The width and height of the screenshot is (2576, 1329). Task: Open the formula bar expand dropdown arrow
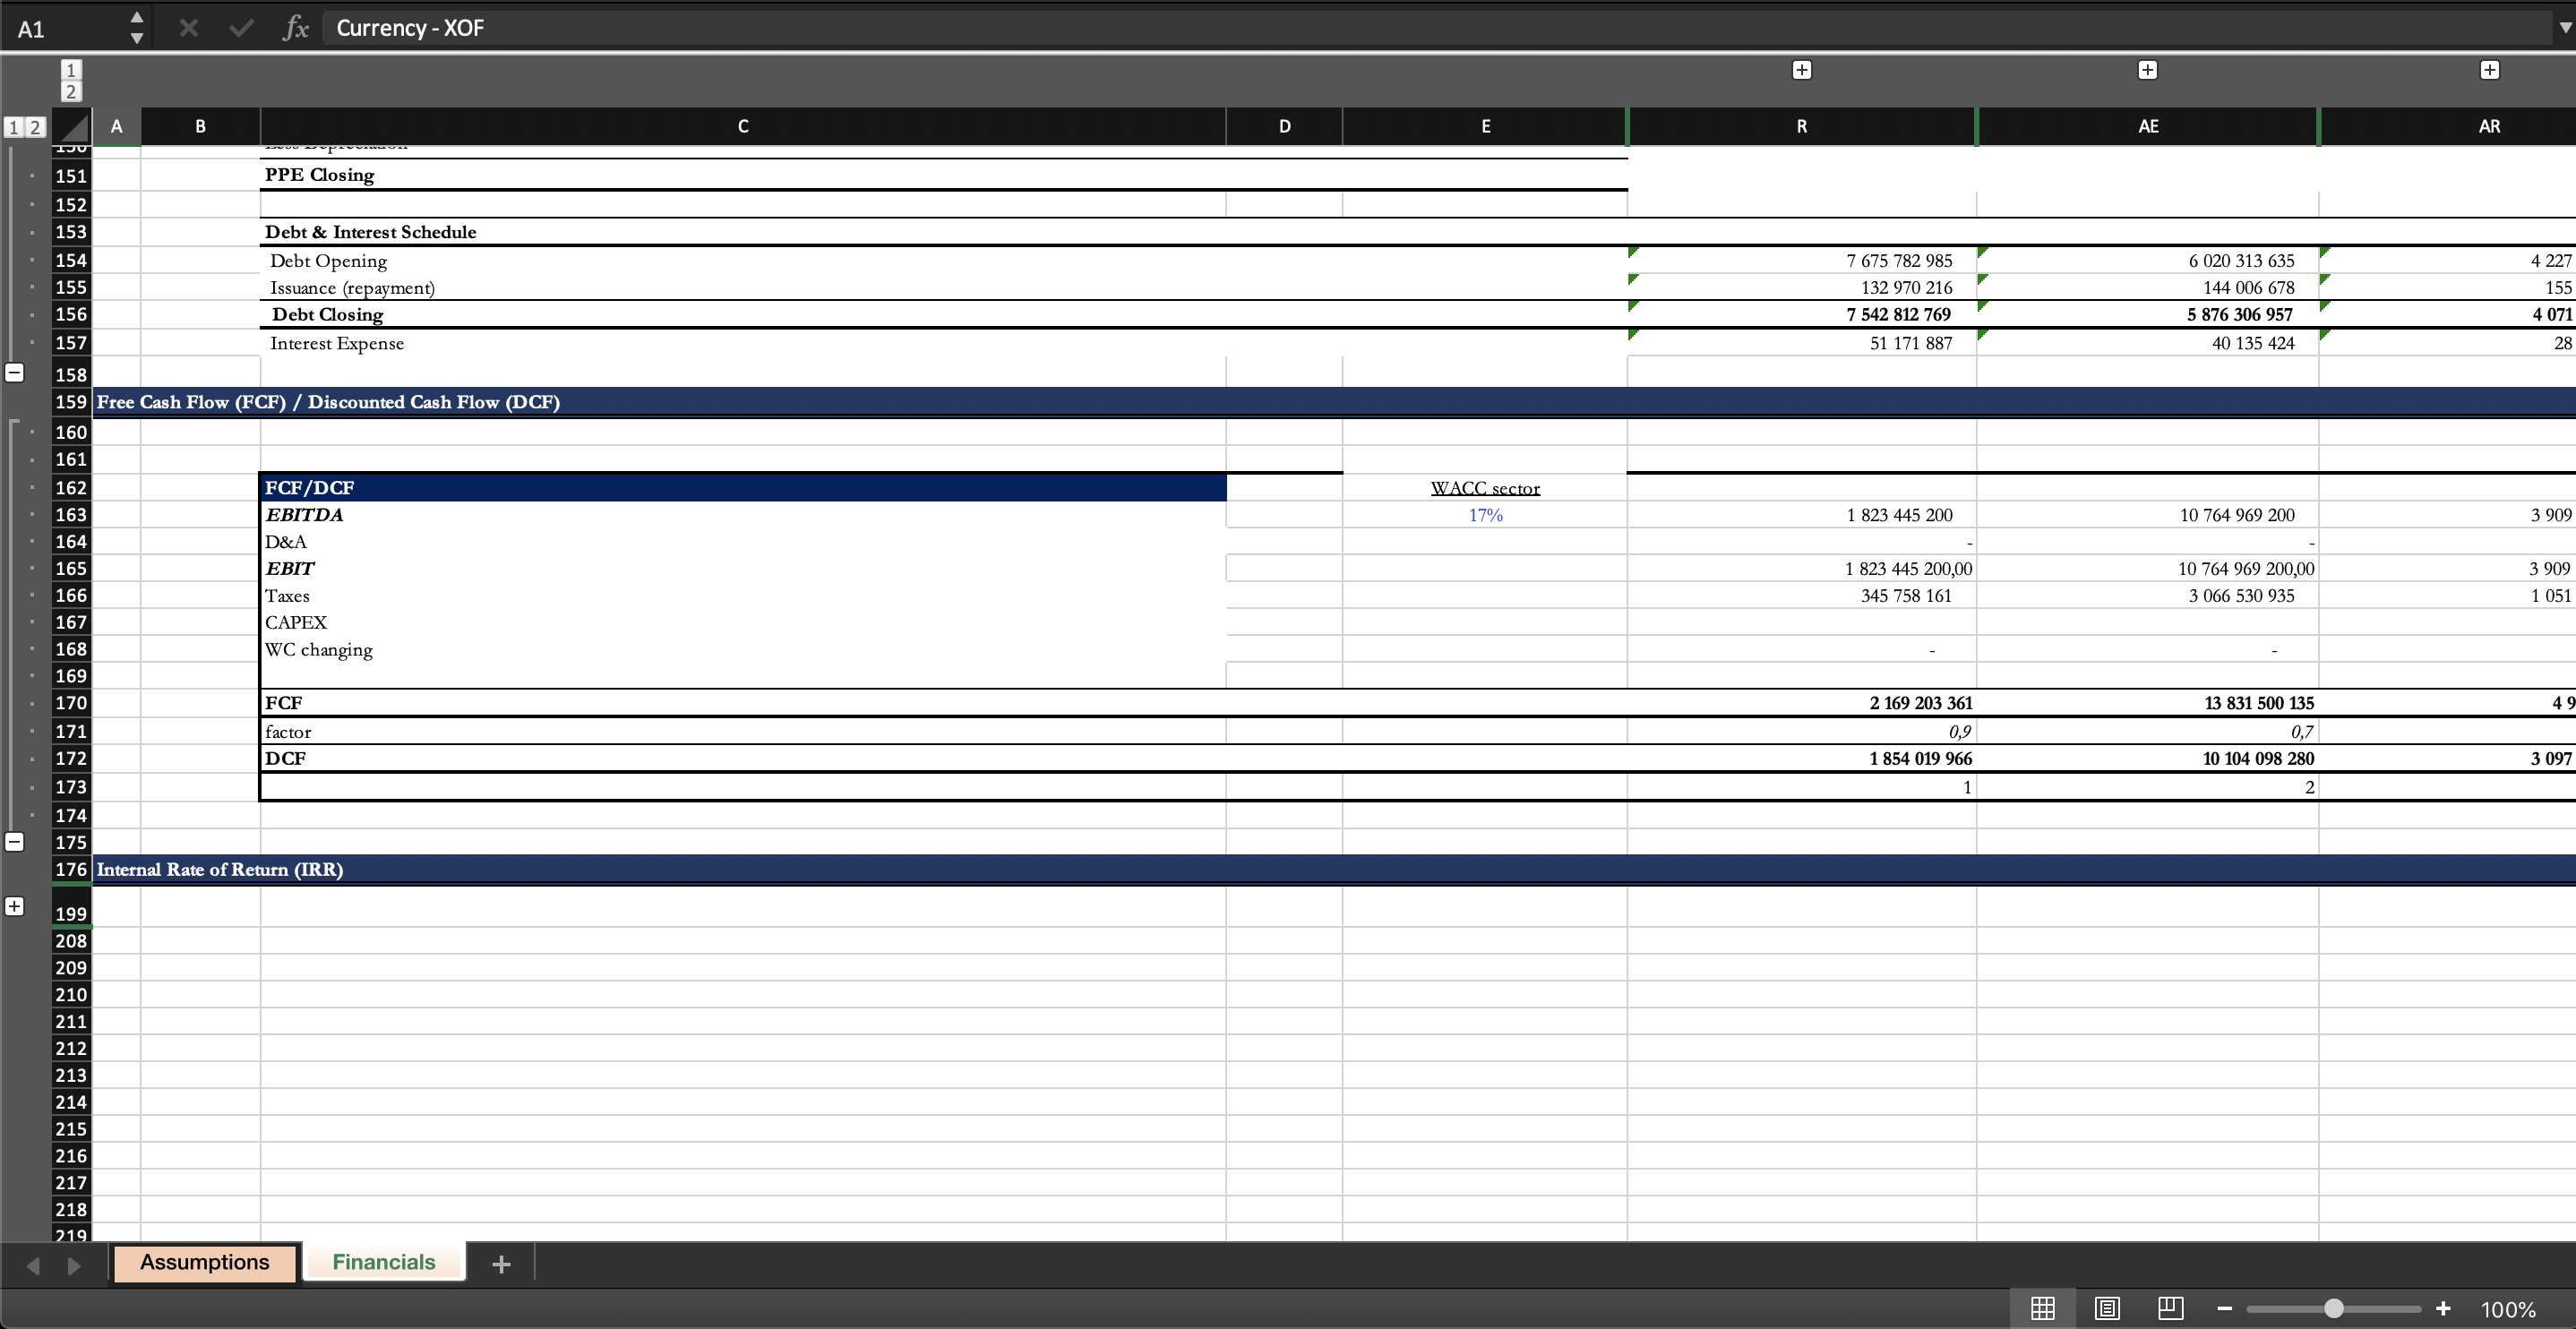click(x=2563, y=27)
